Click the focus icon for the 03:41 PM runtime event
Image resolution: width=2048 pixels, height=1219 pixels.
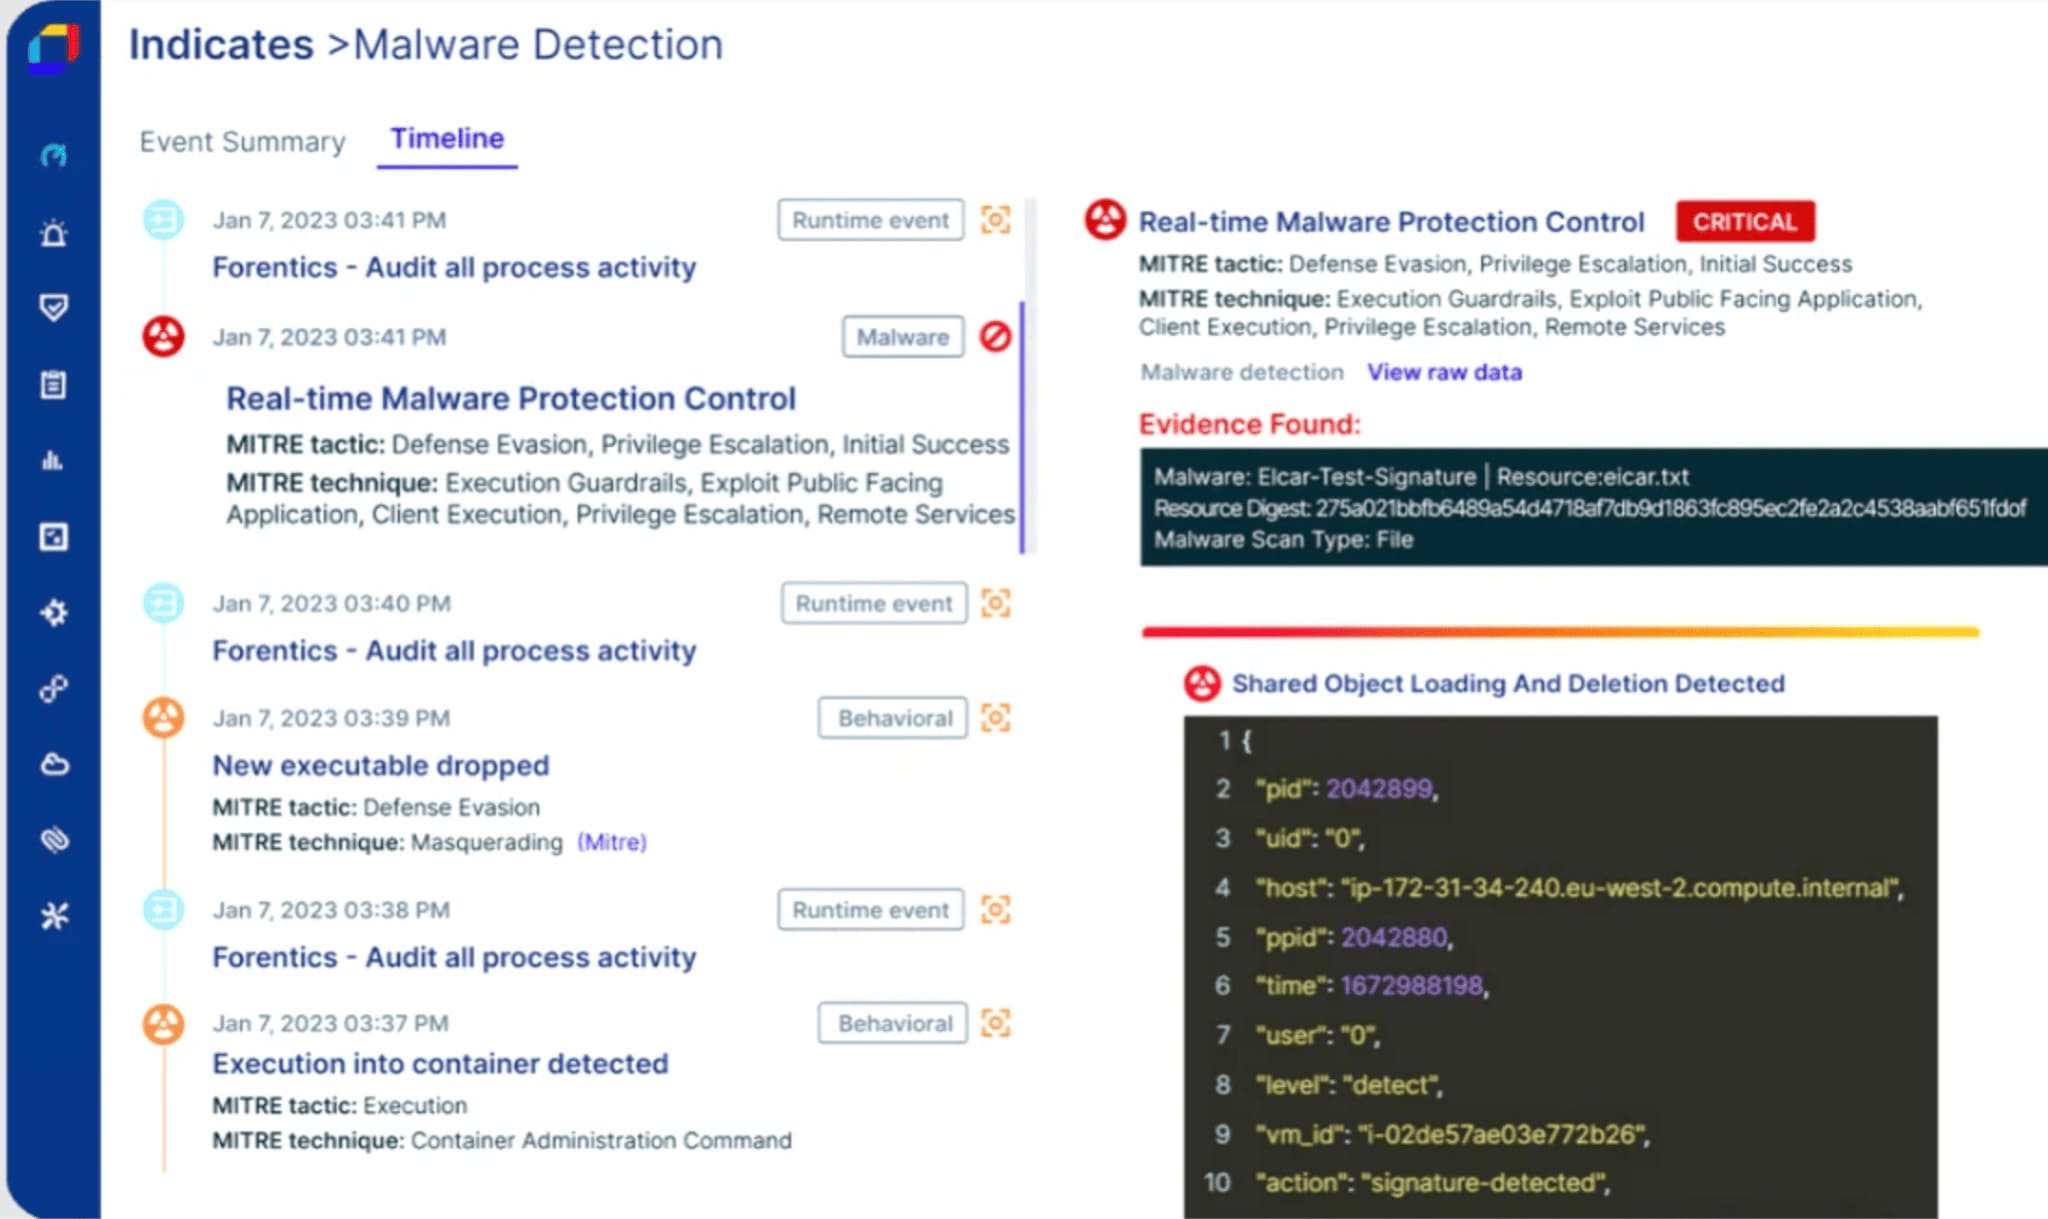[x=996, y=220]
